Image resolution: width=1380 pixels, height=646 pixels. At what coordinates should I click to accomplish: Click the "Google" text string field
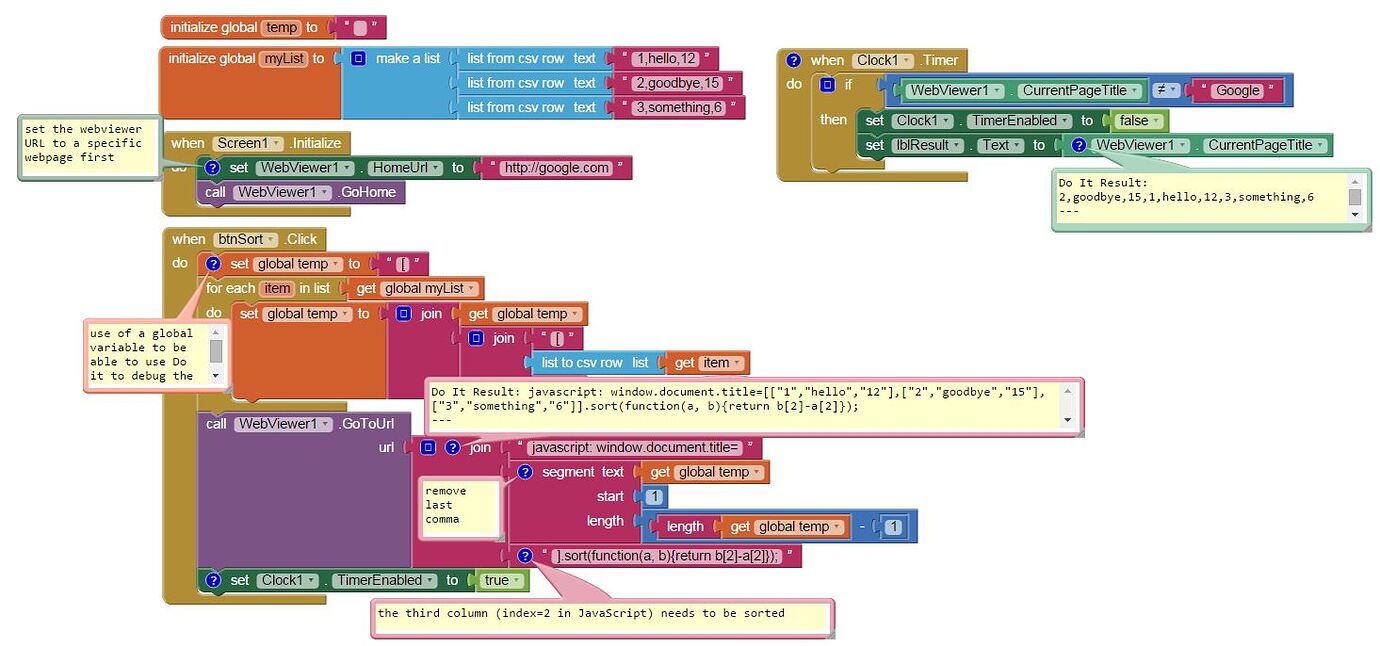(1237, 90)
